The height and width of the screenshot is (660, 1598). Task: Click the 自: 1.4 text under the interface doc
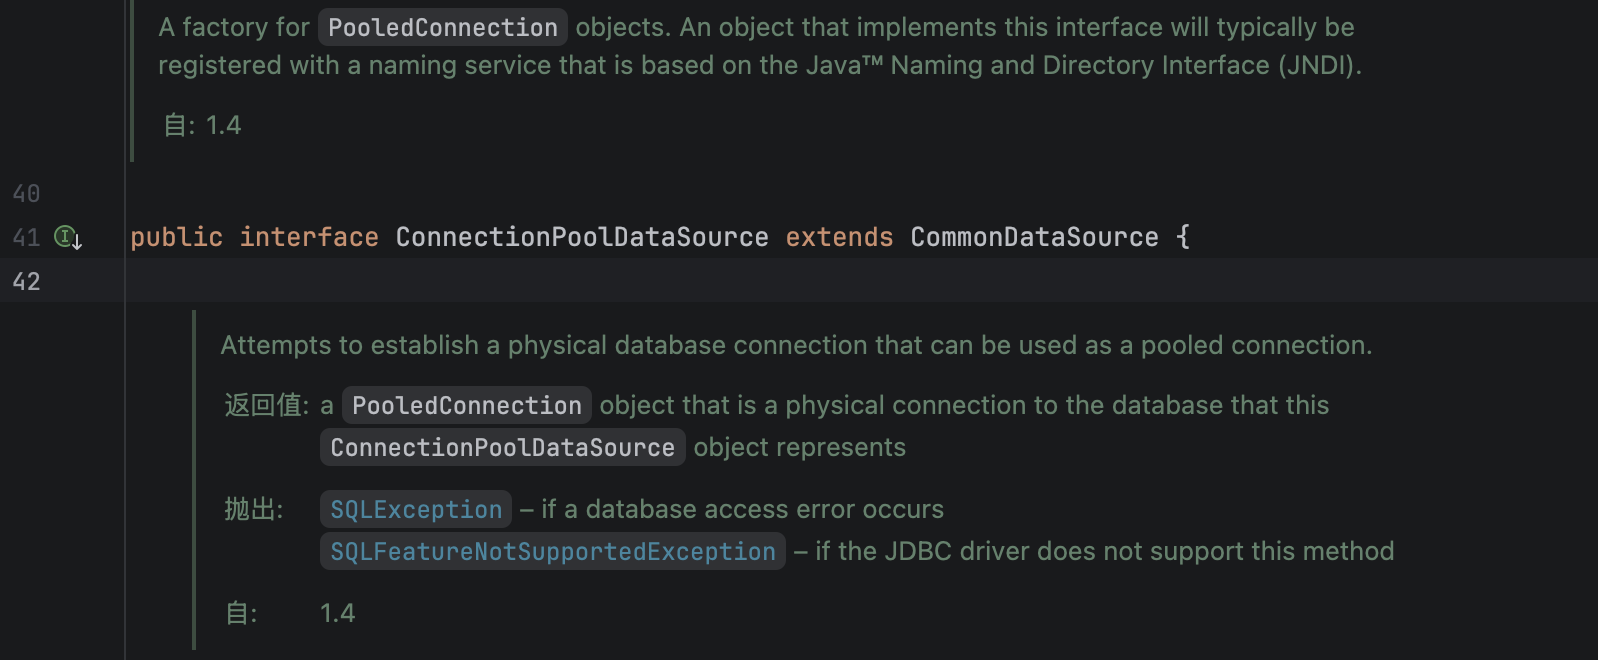point(203,125)
